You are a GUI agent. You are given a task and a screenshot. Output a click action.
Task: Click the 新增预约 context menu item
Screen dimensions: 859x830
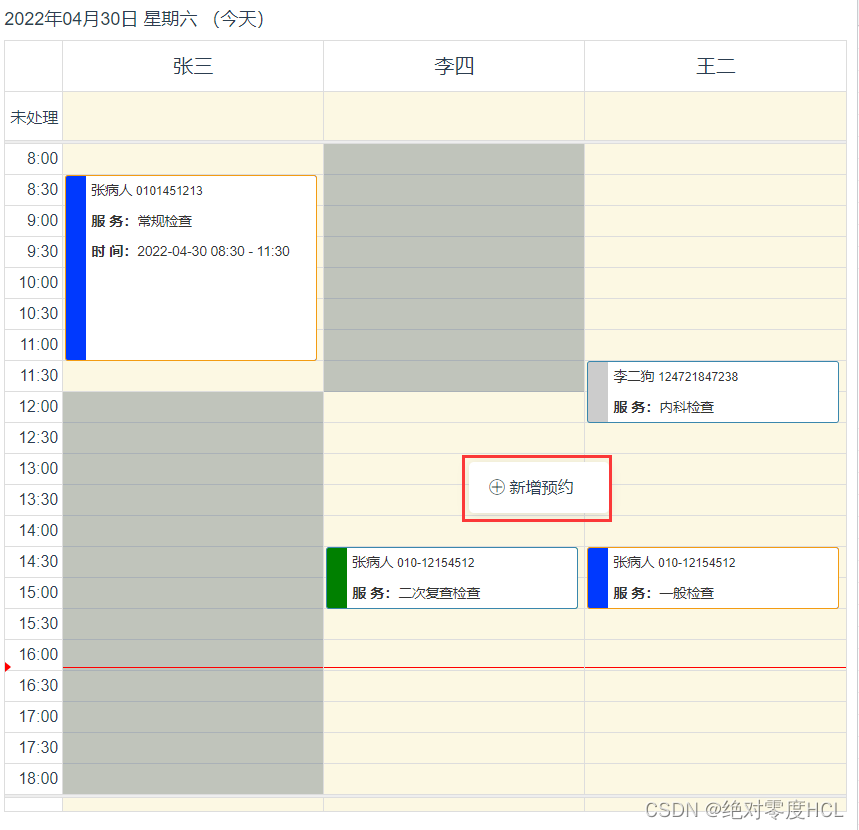tap(539, 488)
